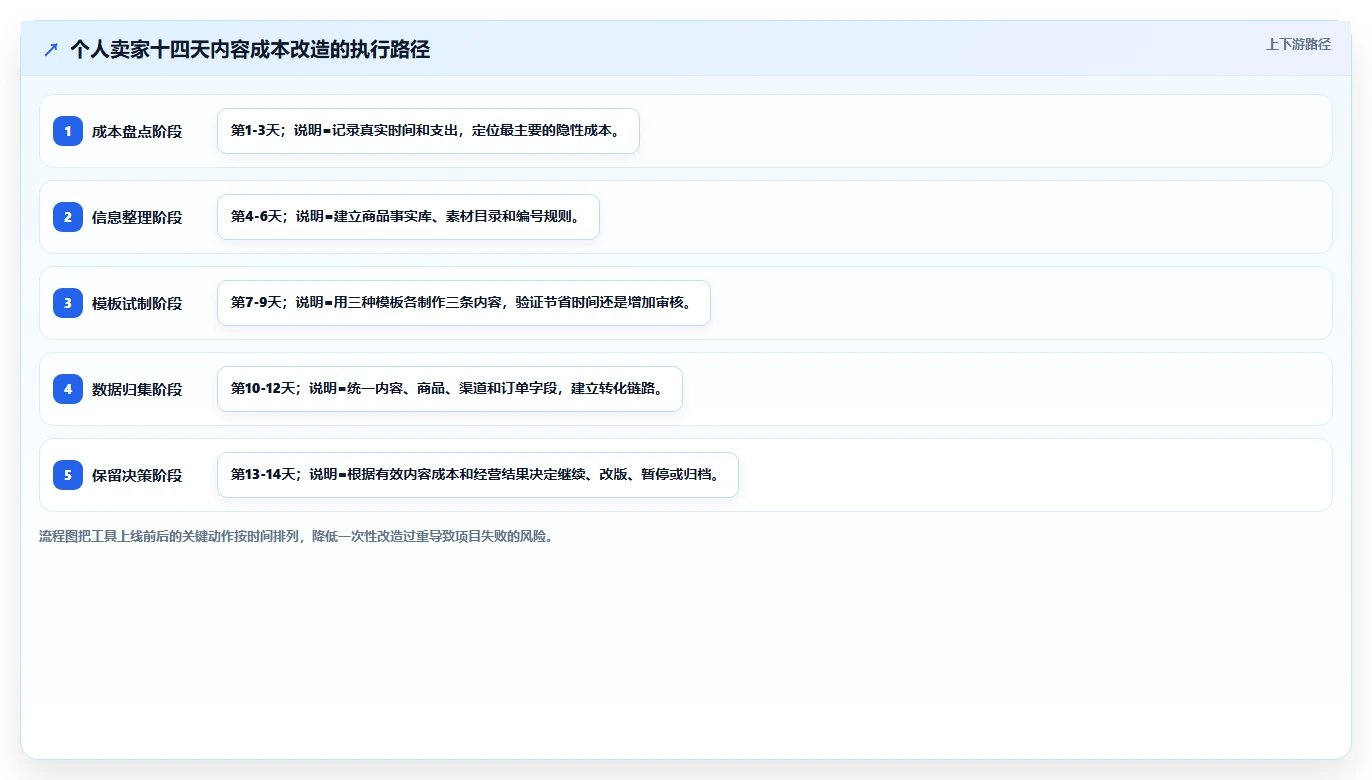Select the step 4 number badge
This screenshot has height=780, width=1372.
(x=68, y=389)
